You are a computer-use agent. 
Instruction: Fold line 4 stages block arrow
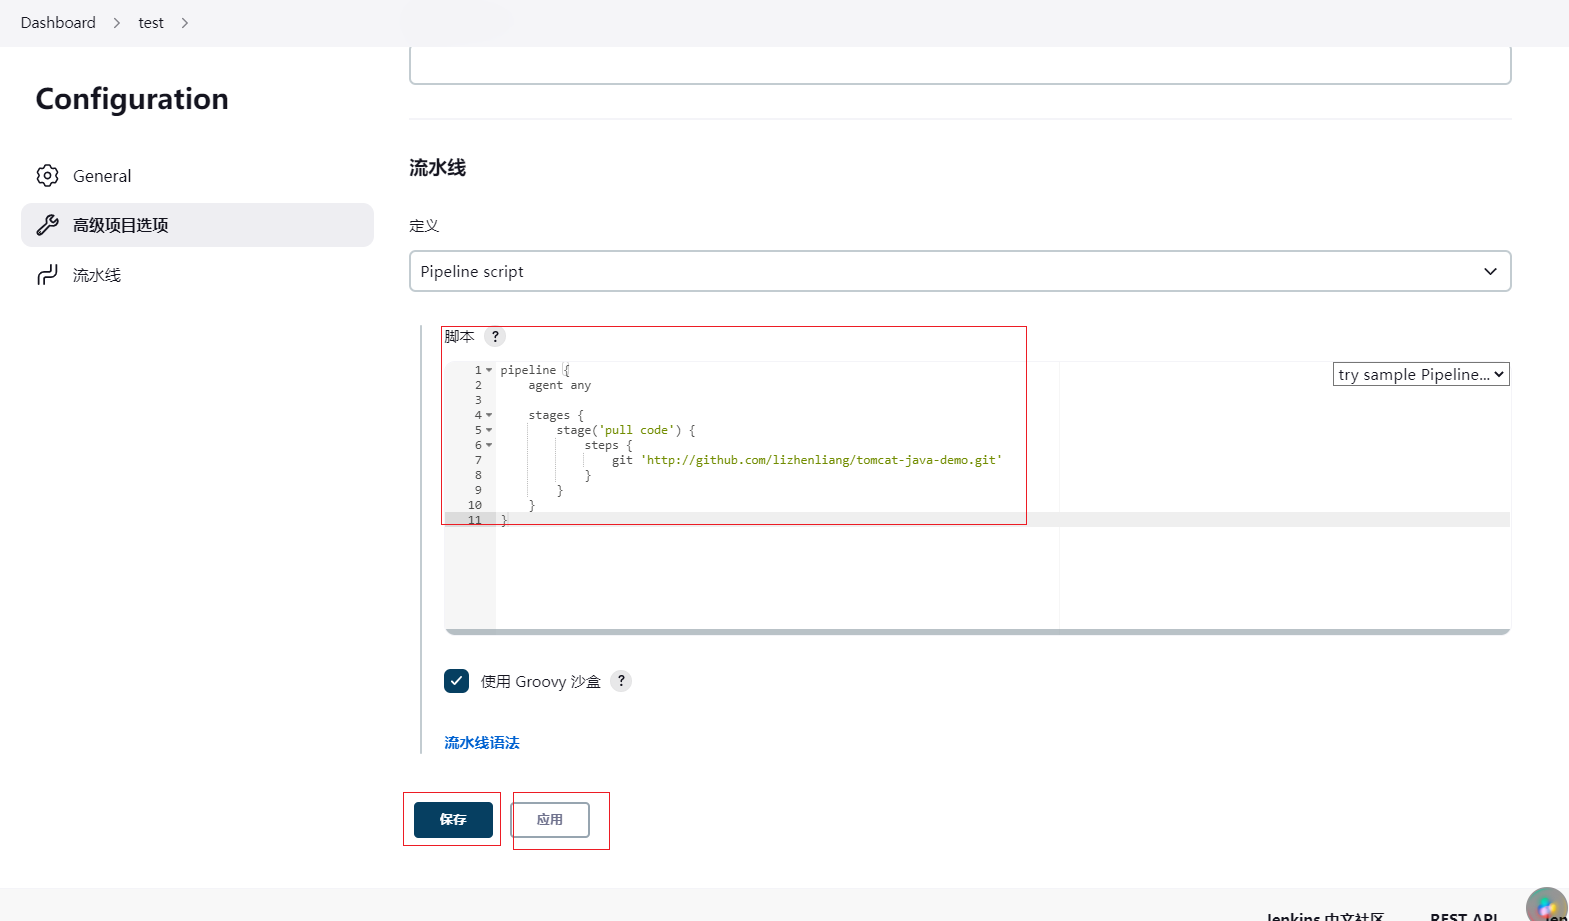[x=489, y=415]
